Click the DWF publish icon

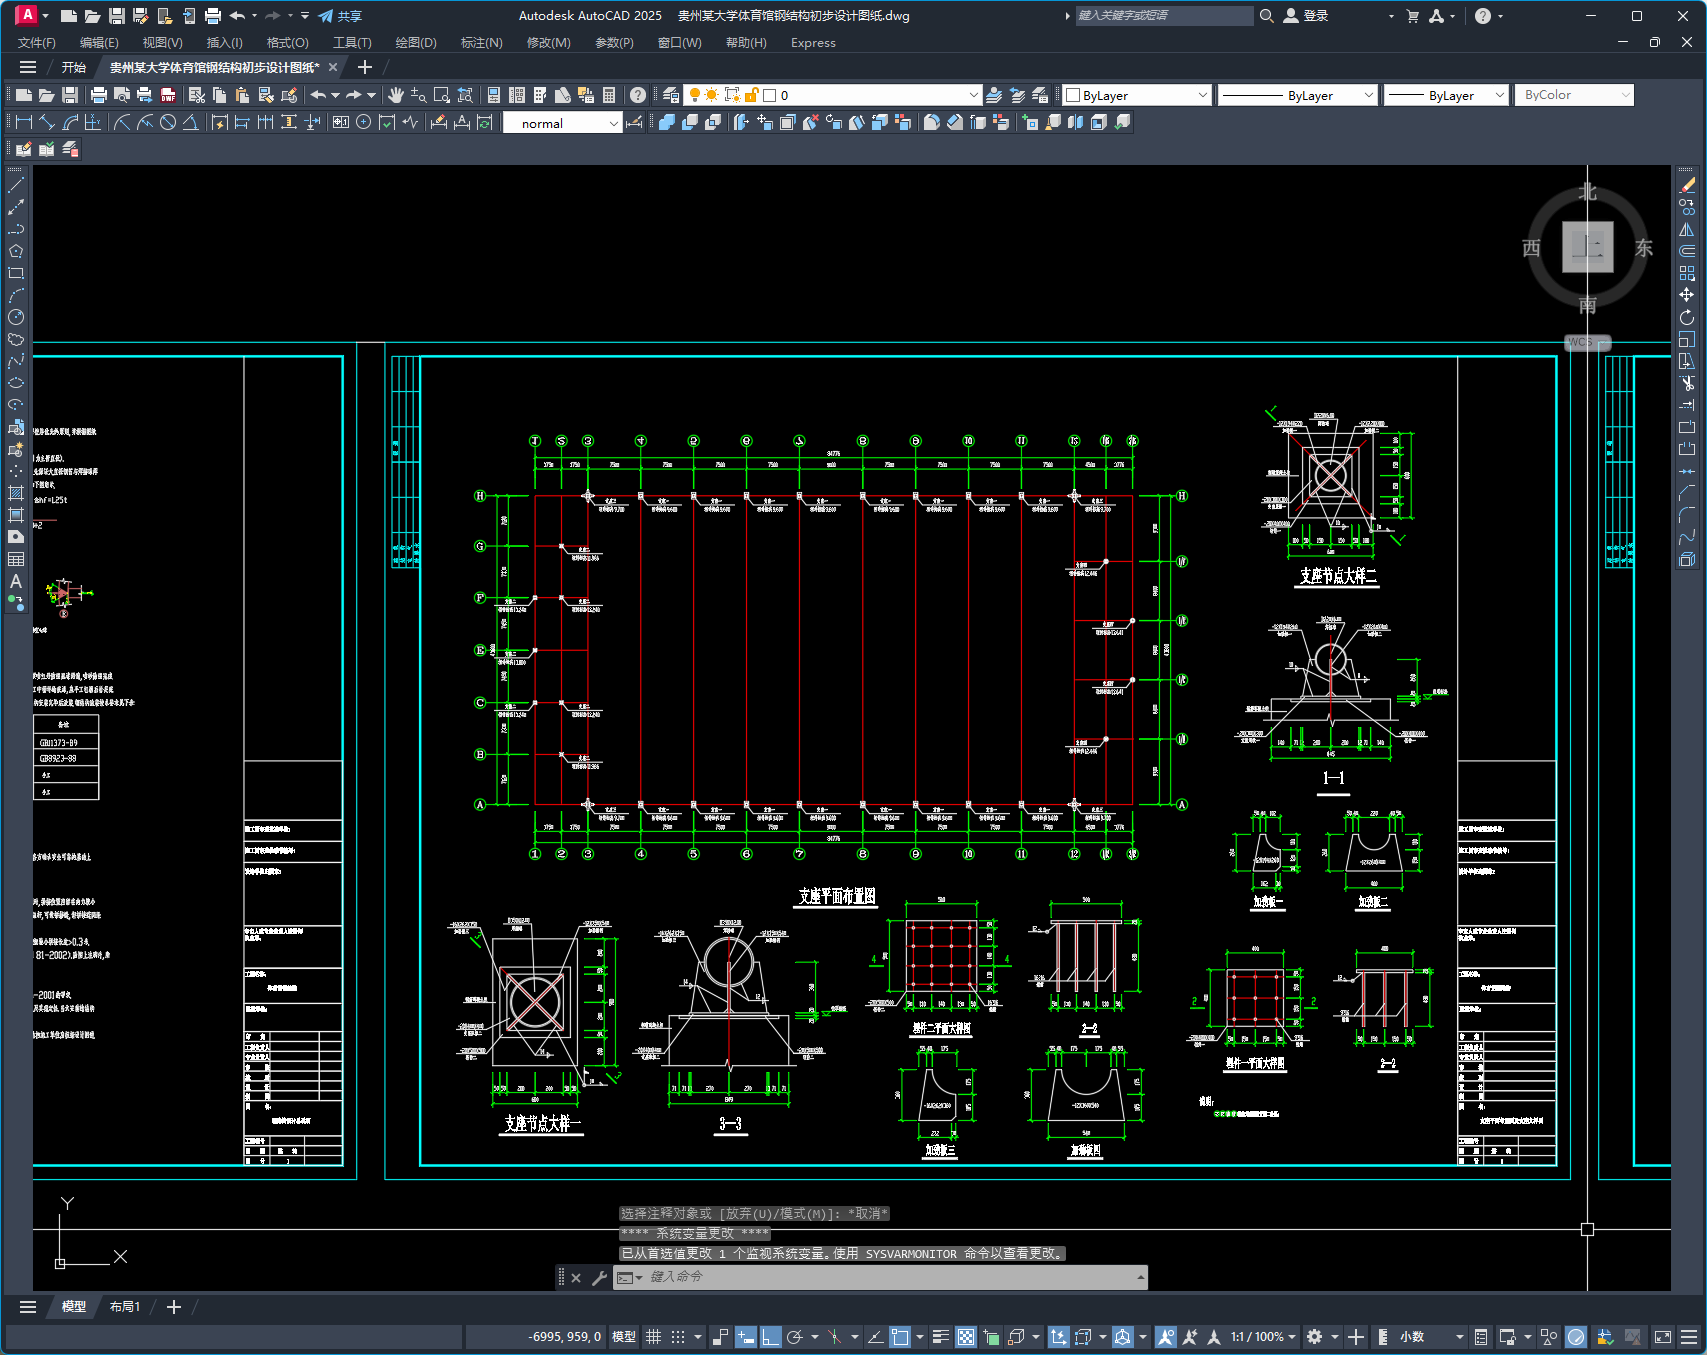tap(168, 95)
